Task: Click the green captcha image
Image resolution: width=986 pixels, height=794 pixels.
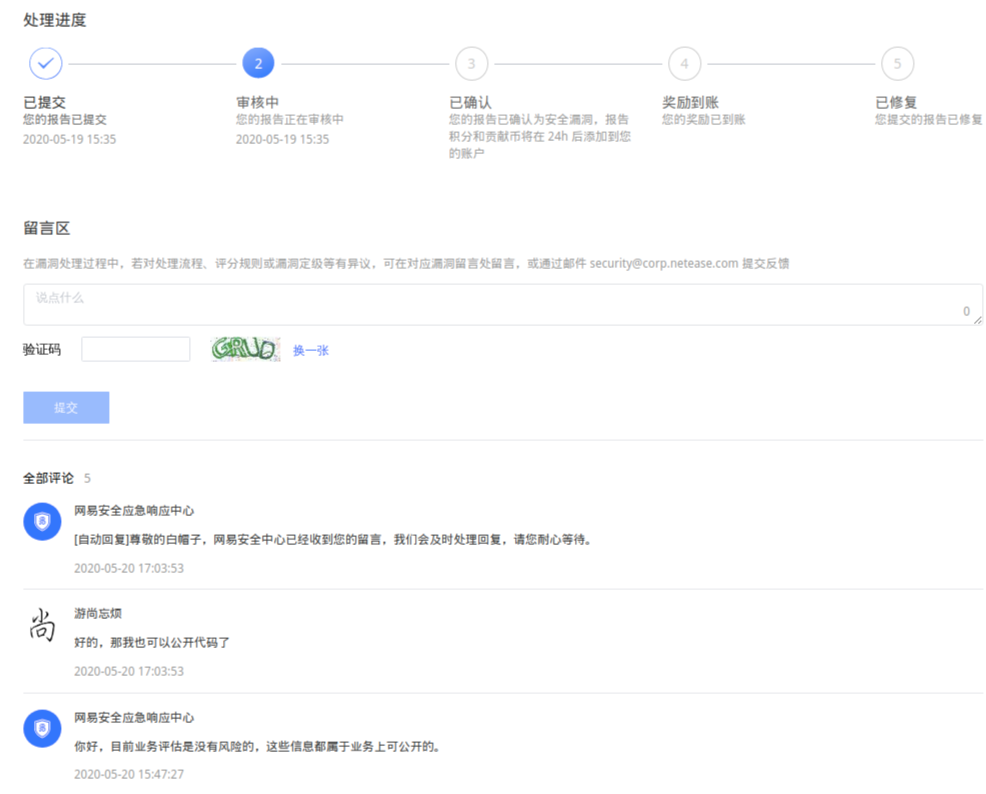Action: (x=245, y=349)
